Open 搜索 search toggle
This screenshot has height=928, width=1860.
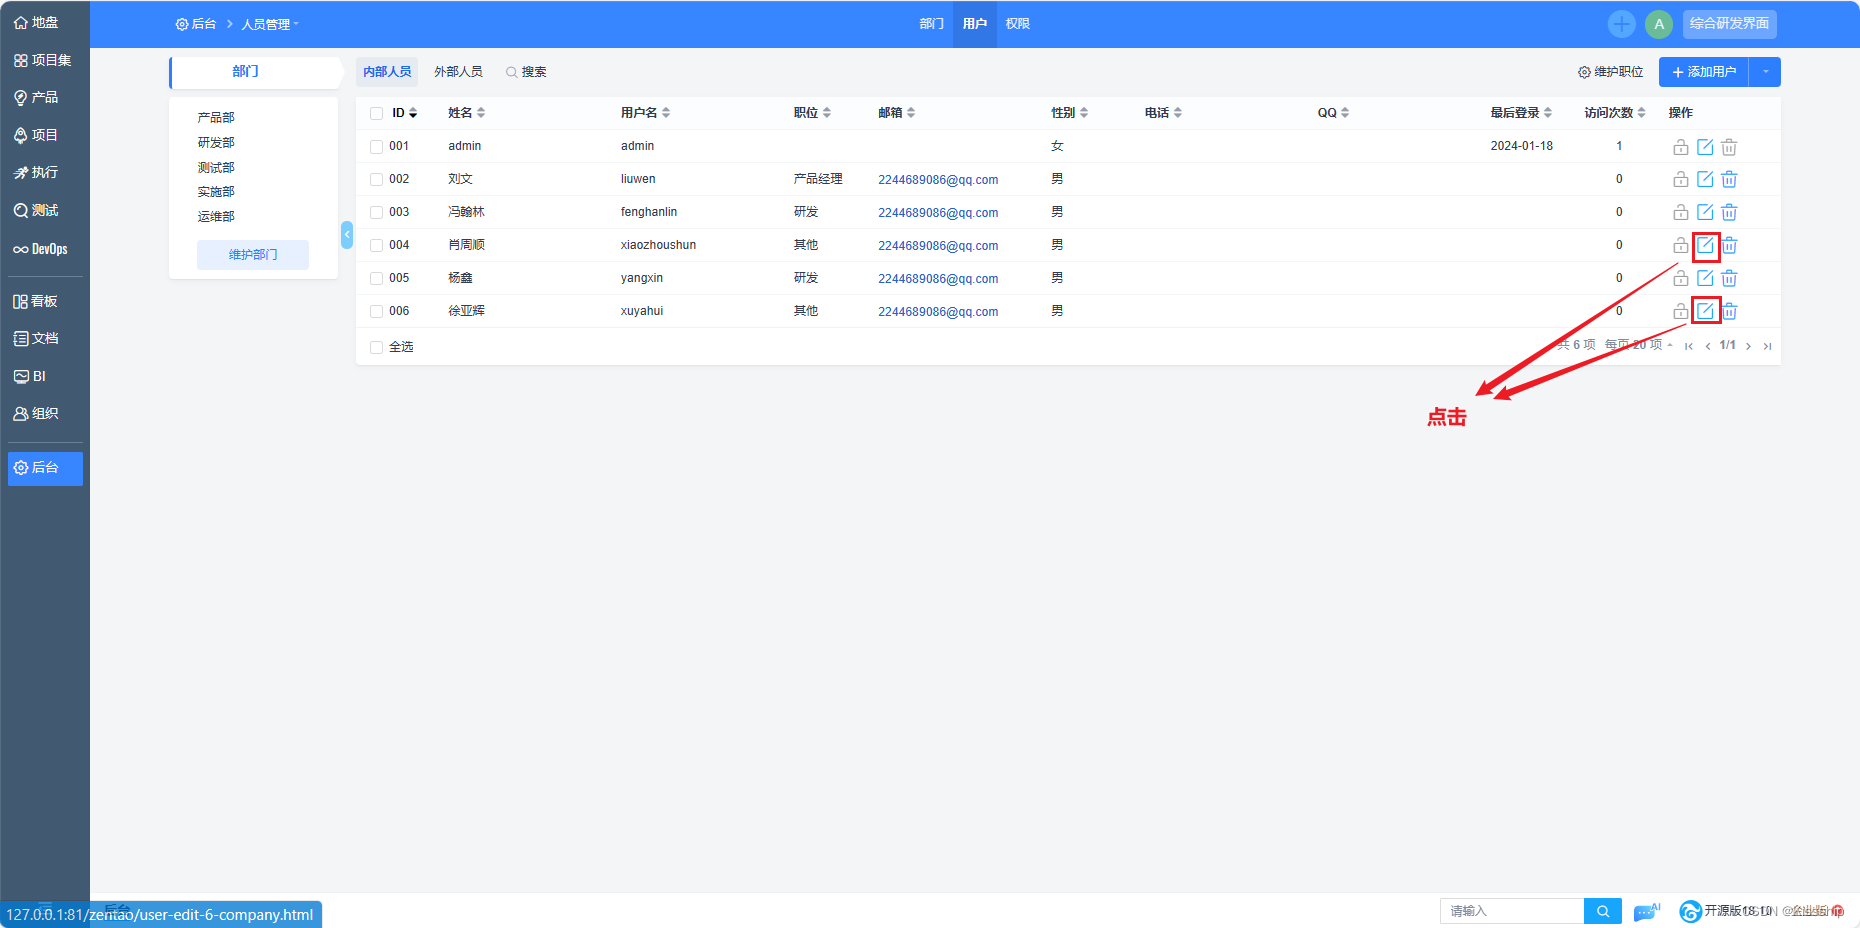526,72
